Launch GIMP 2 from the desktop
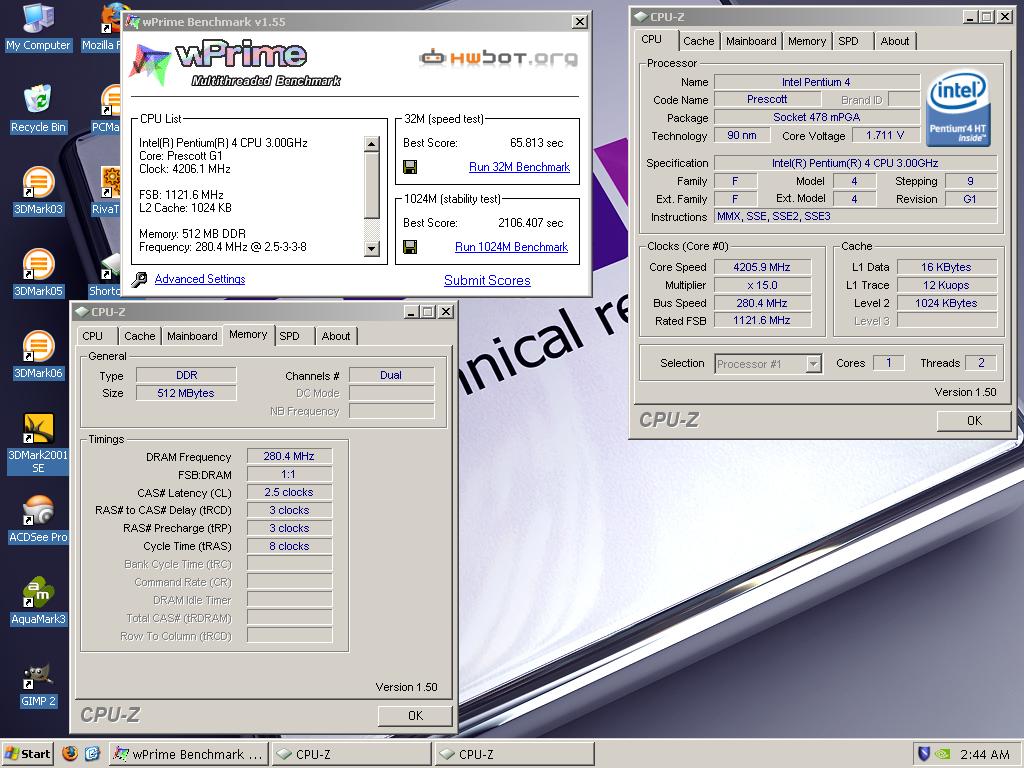Viewport: 1024px width, 768px height. (x=38, y=684)
